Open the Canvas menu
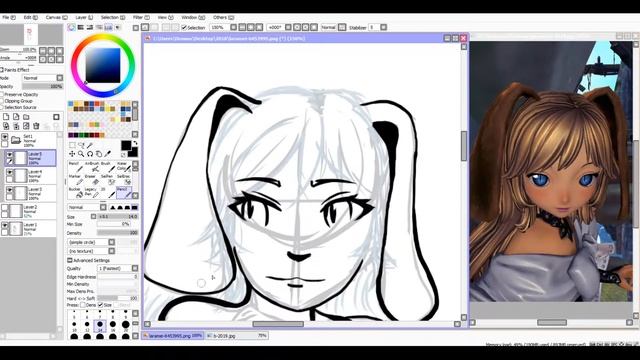Screen dimensions: 640x360 (x=56, y=18)
